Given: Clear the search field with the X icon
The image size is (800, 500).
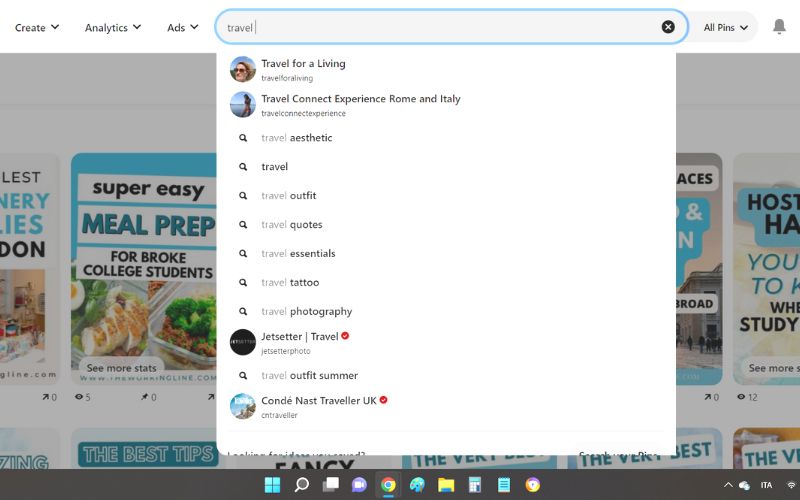Looking at the screenshot, I should pos(668,27).
